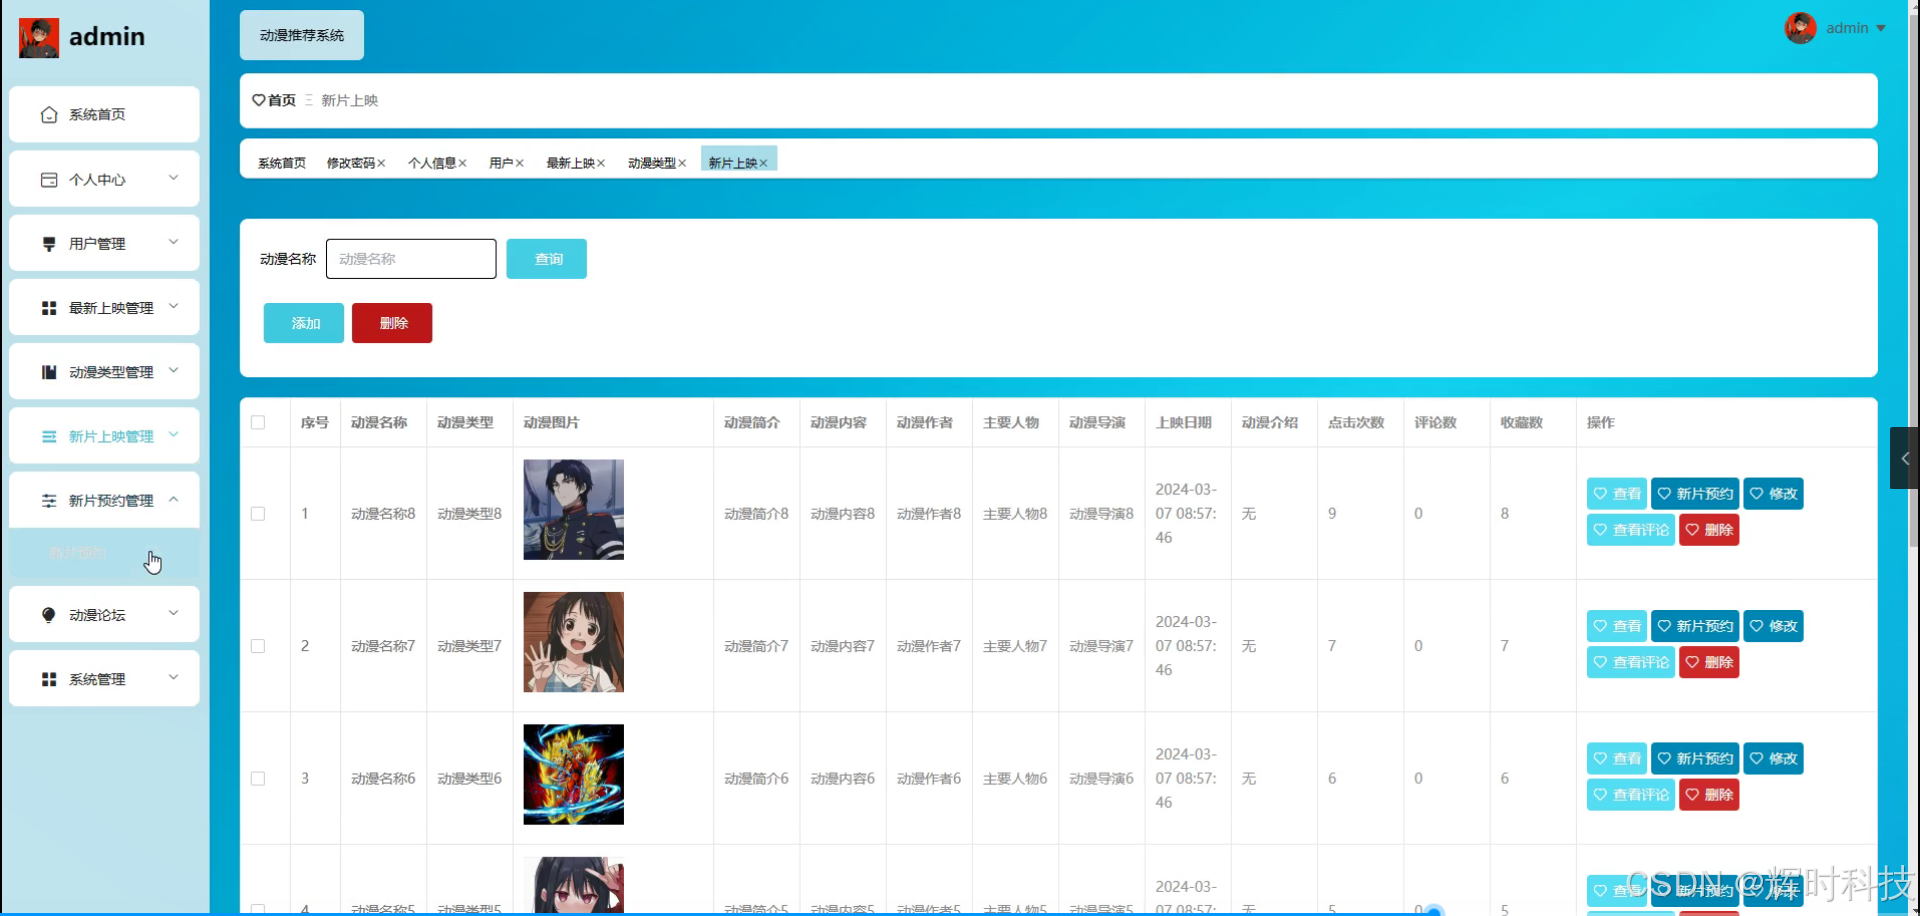Click the 查询 search button
The width and height of the screenshot is (1920, 916).
(x=546, y=259)
